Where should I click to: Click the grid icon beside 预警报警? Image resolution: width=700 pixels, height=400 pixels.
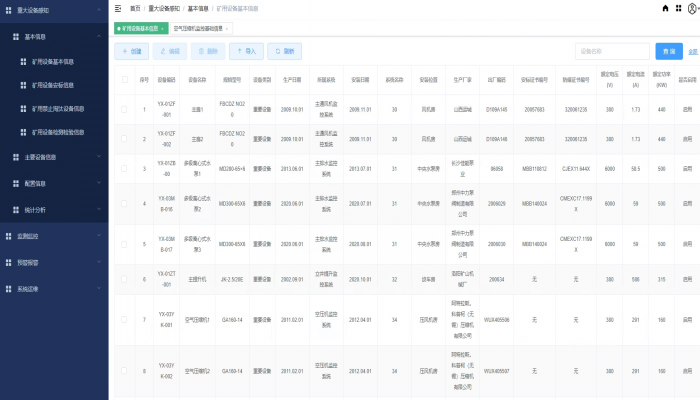[x=9, y=262]
